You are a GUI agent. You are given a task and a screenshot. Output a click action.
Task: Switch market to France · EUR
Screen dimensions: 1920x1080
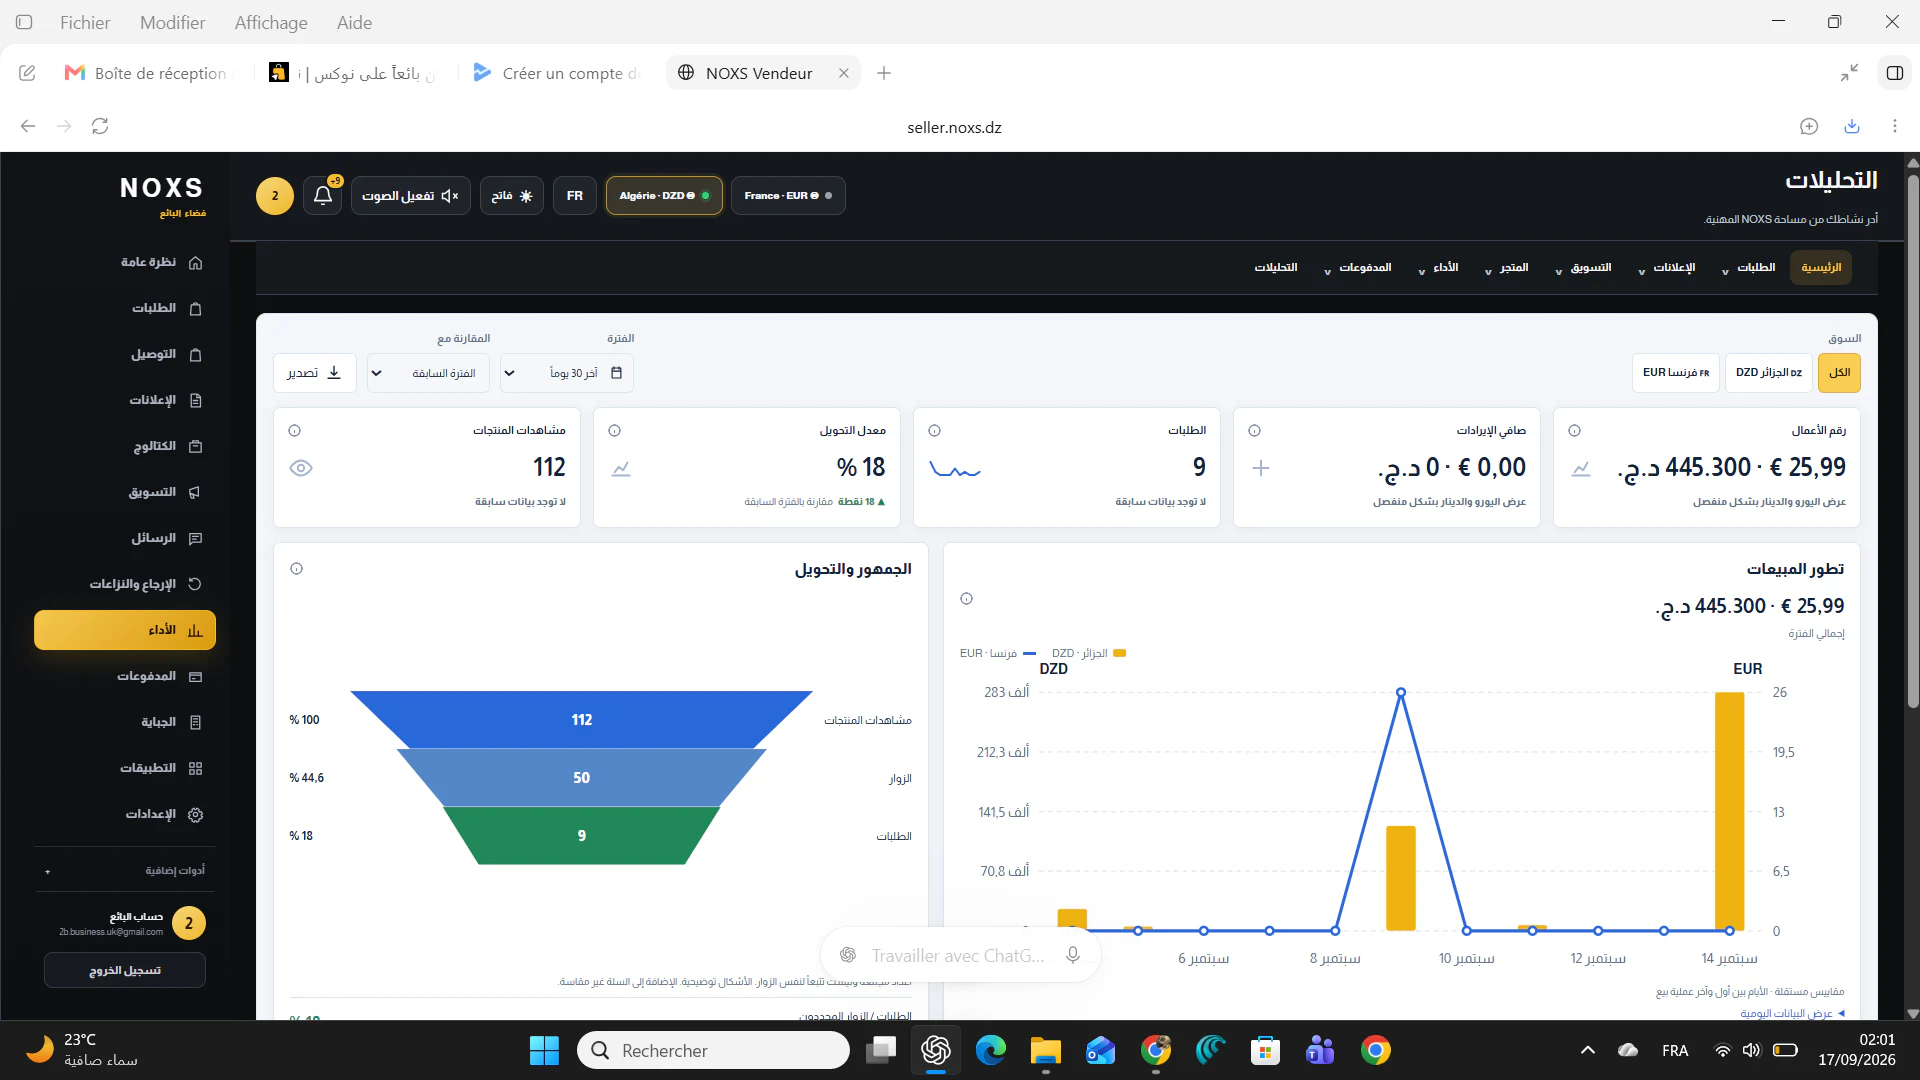pyautogui.click(x=788, y=196)
